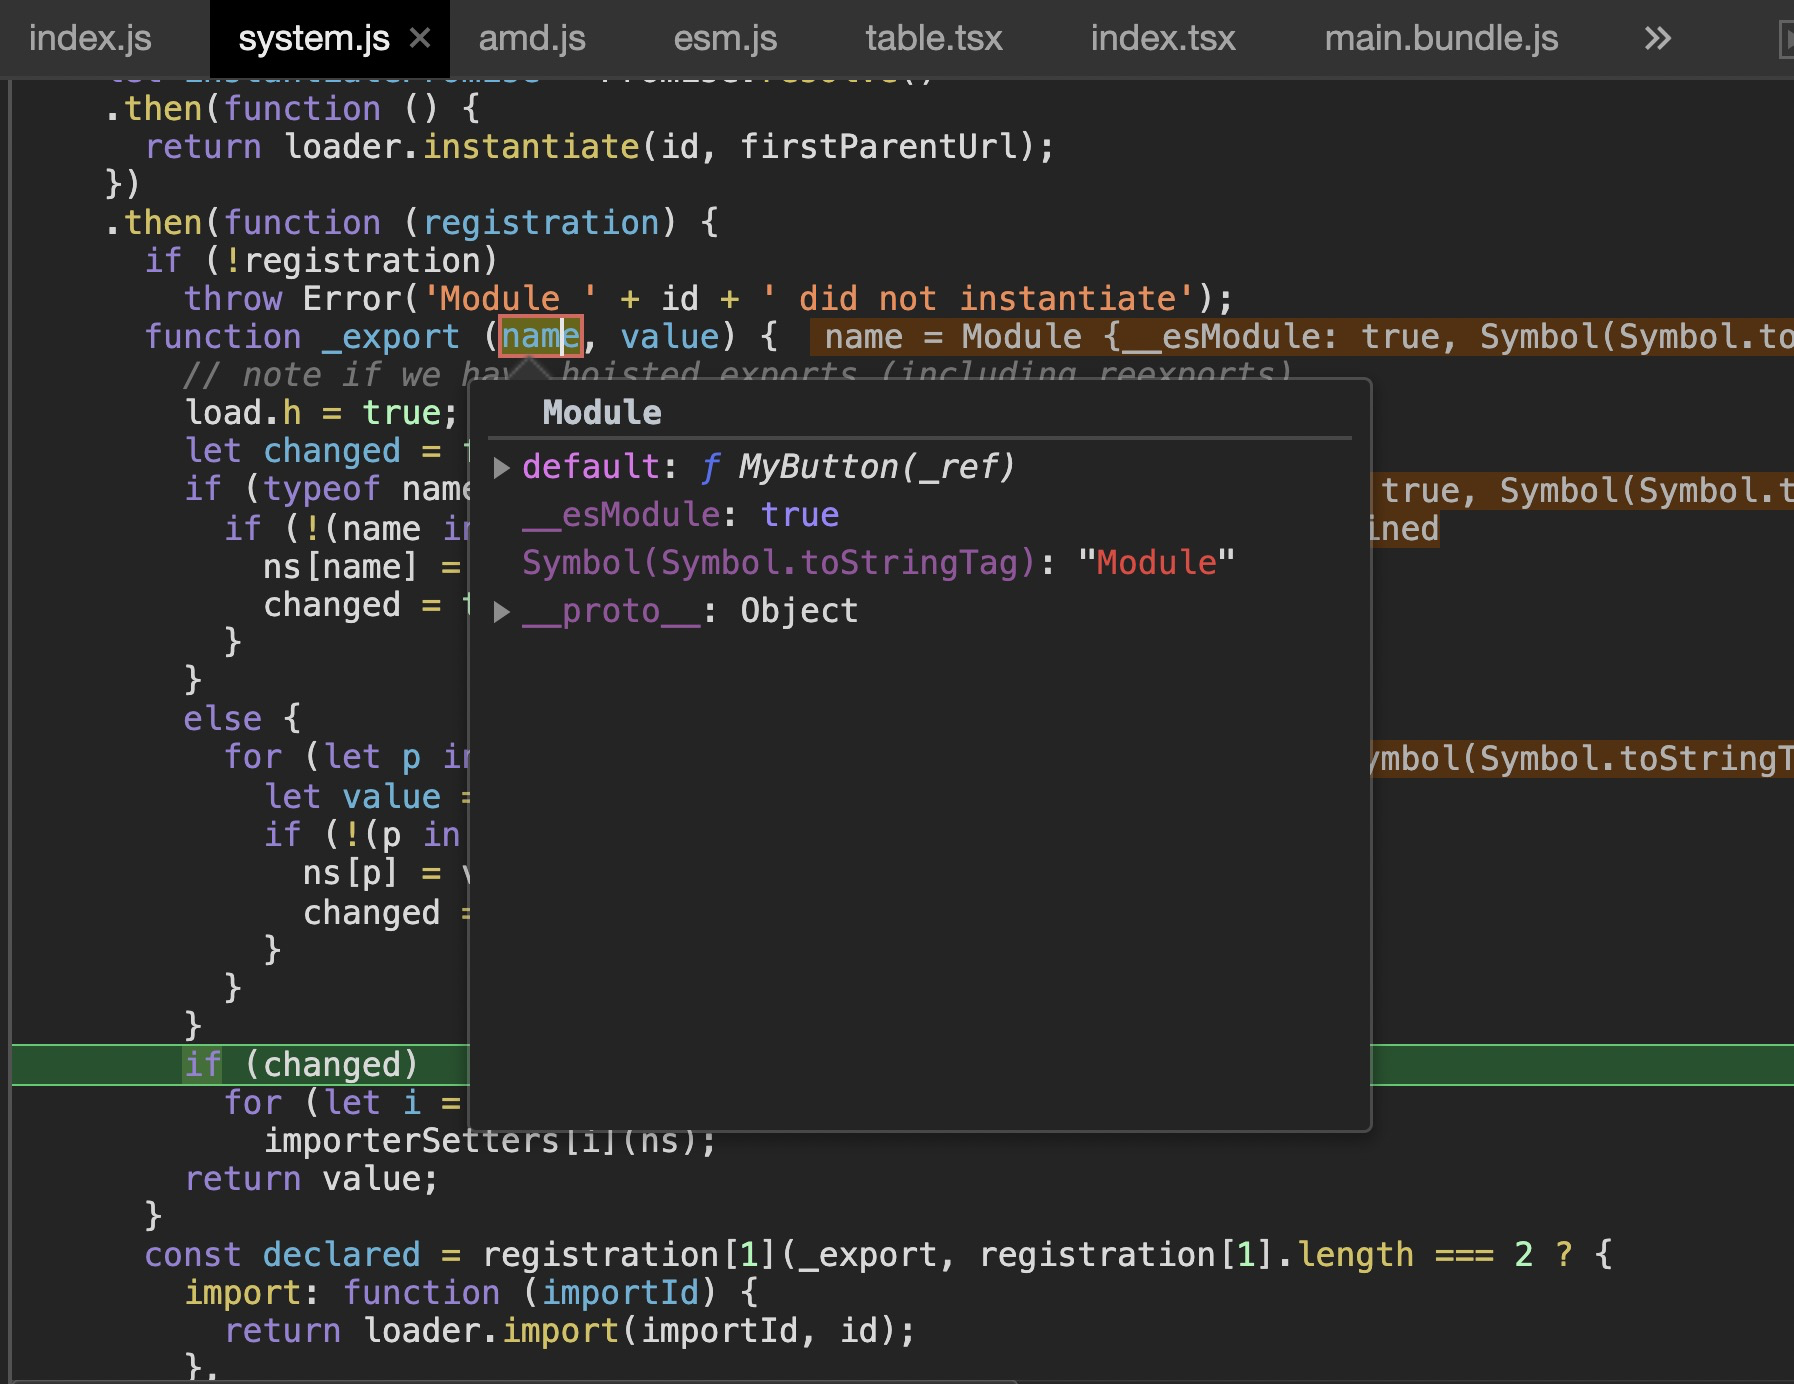View the main.bundle.js tab
The width and height of the screenshot is (1794, 1384).
(x=1441, y=38)
